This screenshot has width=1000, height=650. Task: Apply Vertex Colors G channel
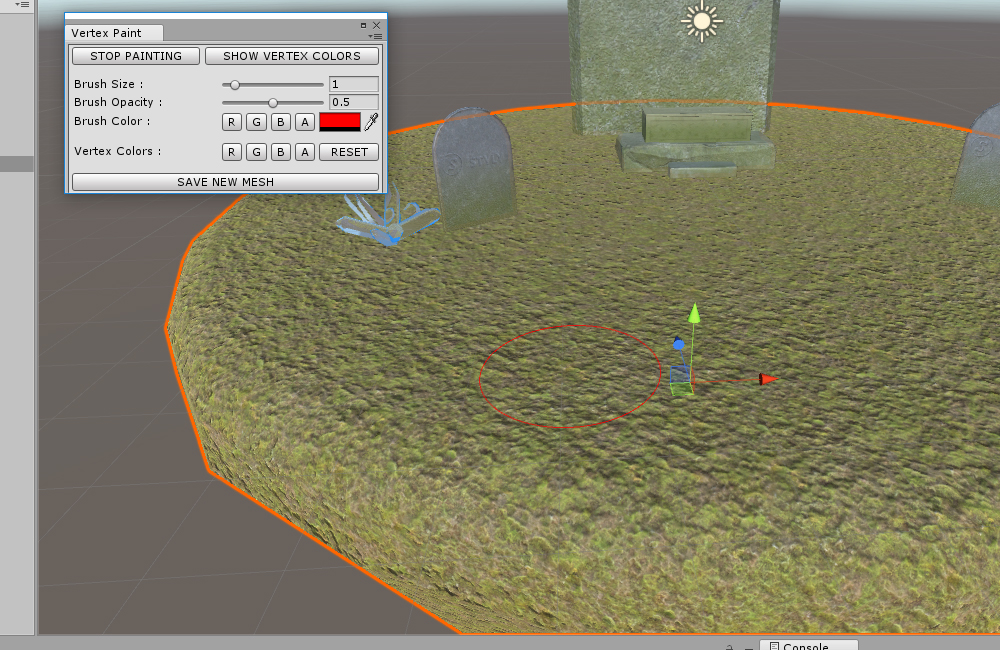click(x=256, y=152)
